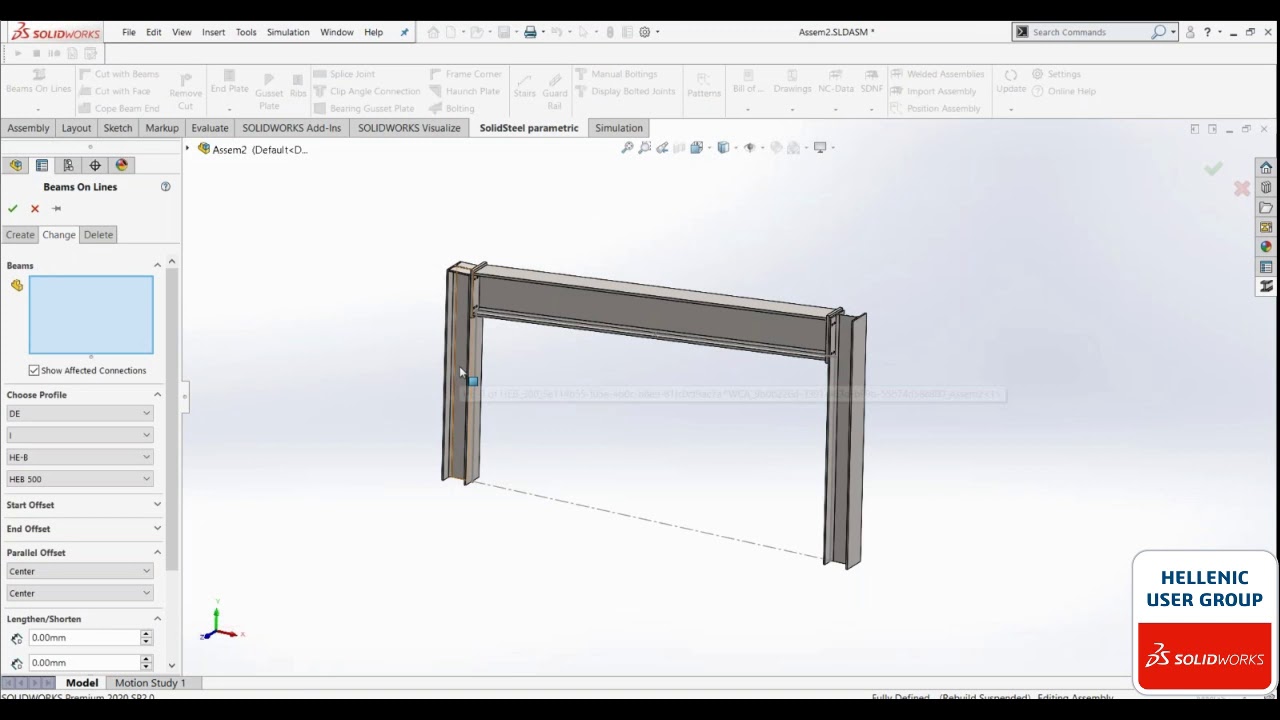Viewport: 1280px width, 720px height.
Task: Click the Print icon in title toolbar
Action: coord(530,32)
